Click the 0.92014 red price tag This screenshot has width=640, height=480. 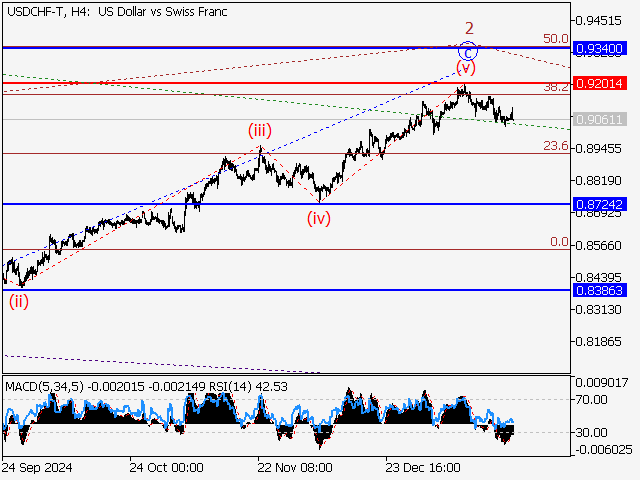(600, 83)
